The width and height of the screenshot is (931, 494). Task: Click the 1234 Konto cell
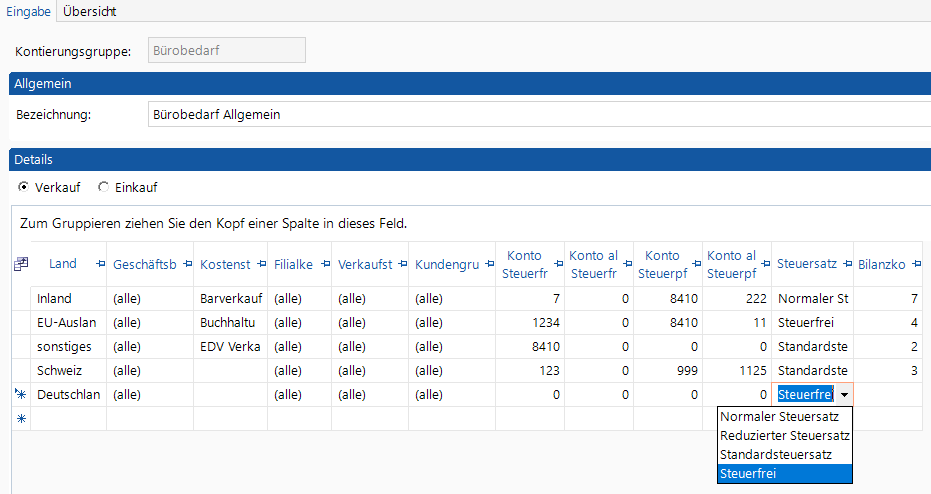[x=530, y=322]
